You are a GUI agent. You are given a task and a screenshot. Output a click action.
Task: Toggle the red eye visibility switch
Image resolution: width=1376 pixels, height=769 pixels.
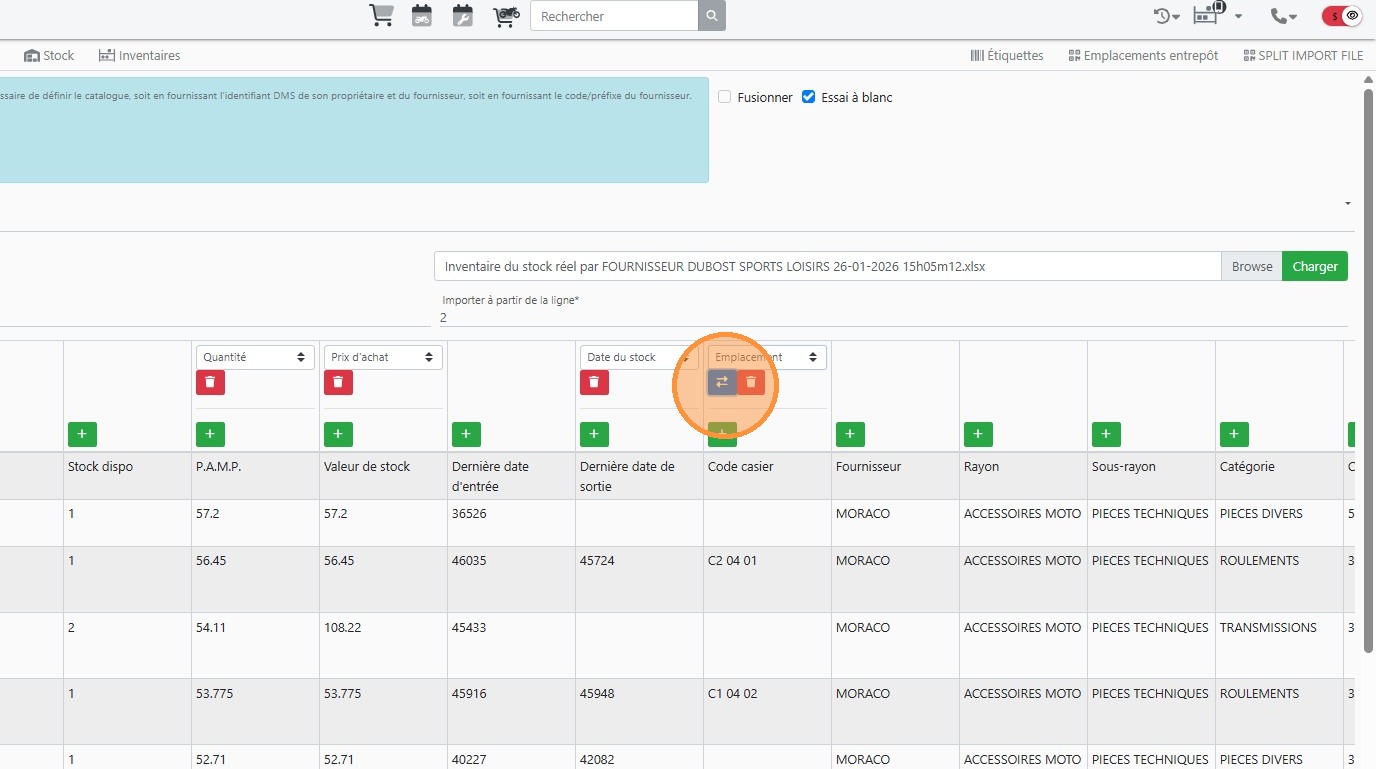pyautogui.click(x=1341, y=16)
